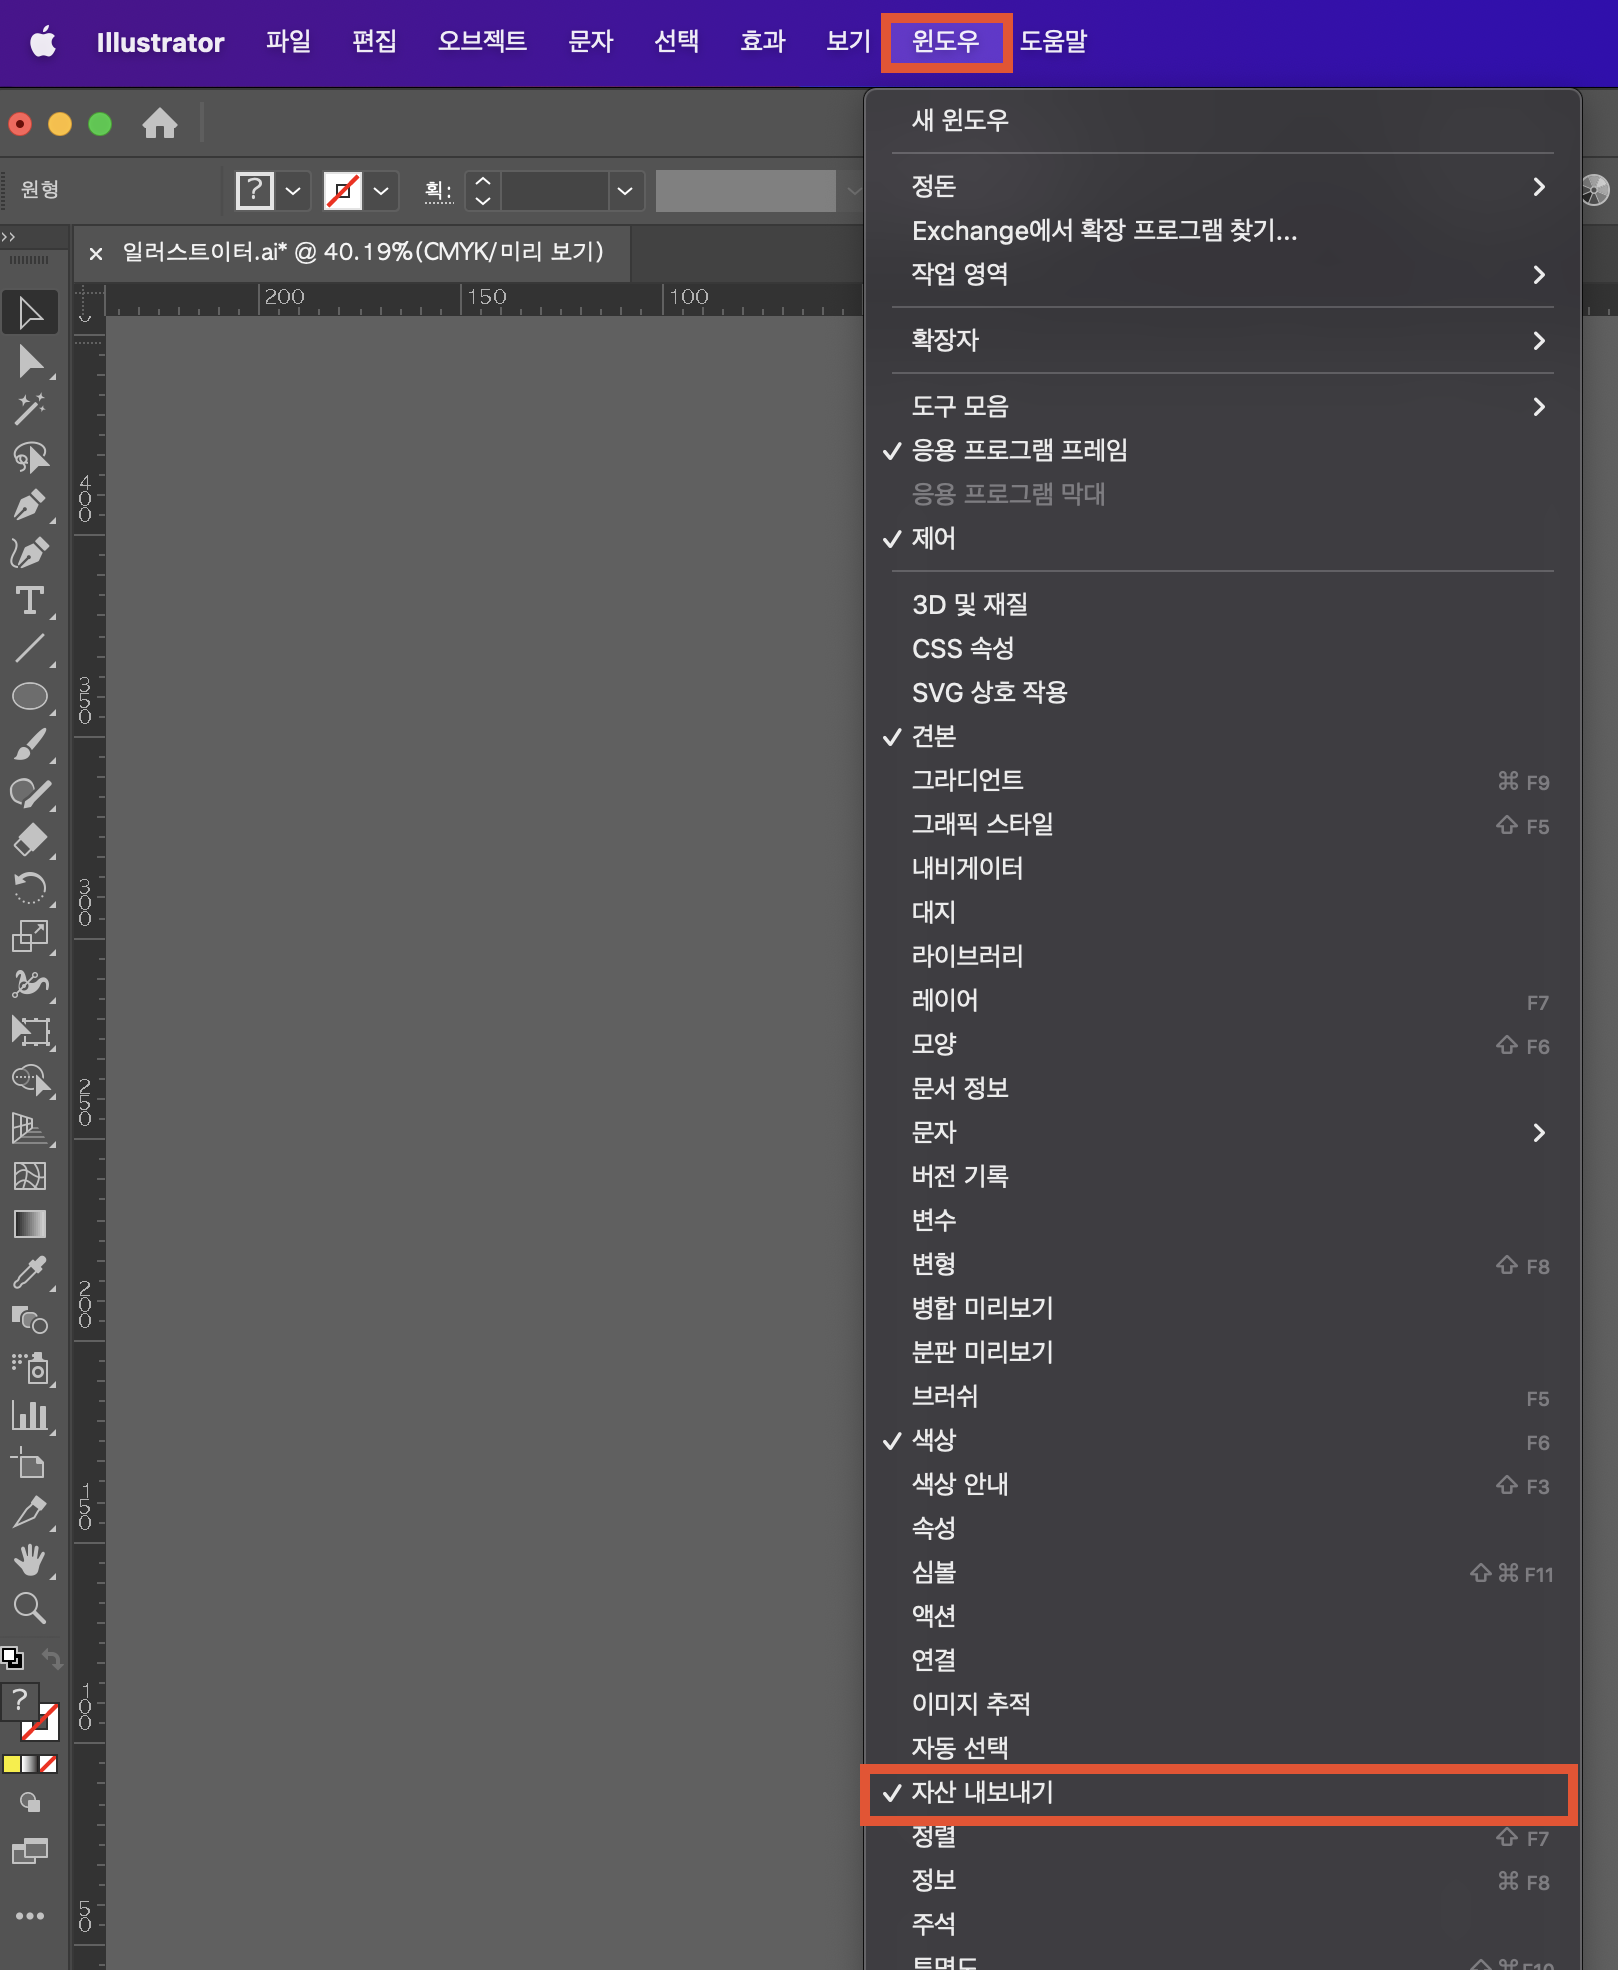Image resolution: width=1618 pixels, height=1970 pixels.
Task: Open fill color dropdown in control bar
Action: click(x=293, y=190)
